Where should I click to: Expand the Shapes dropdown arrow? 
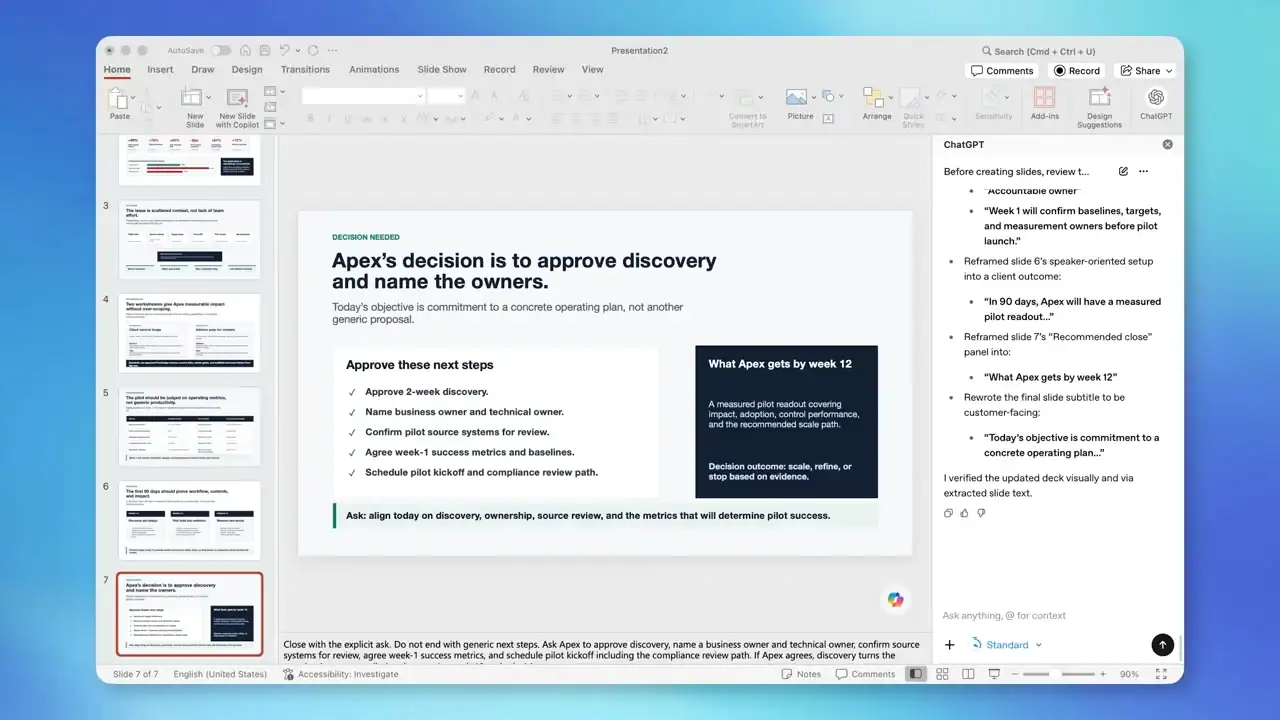(x=841, y=98)
